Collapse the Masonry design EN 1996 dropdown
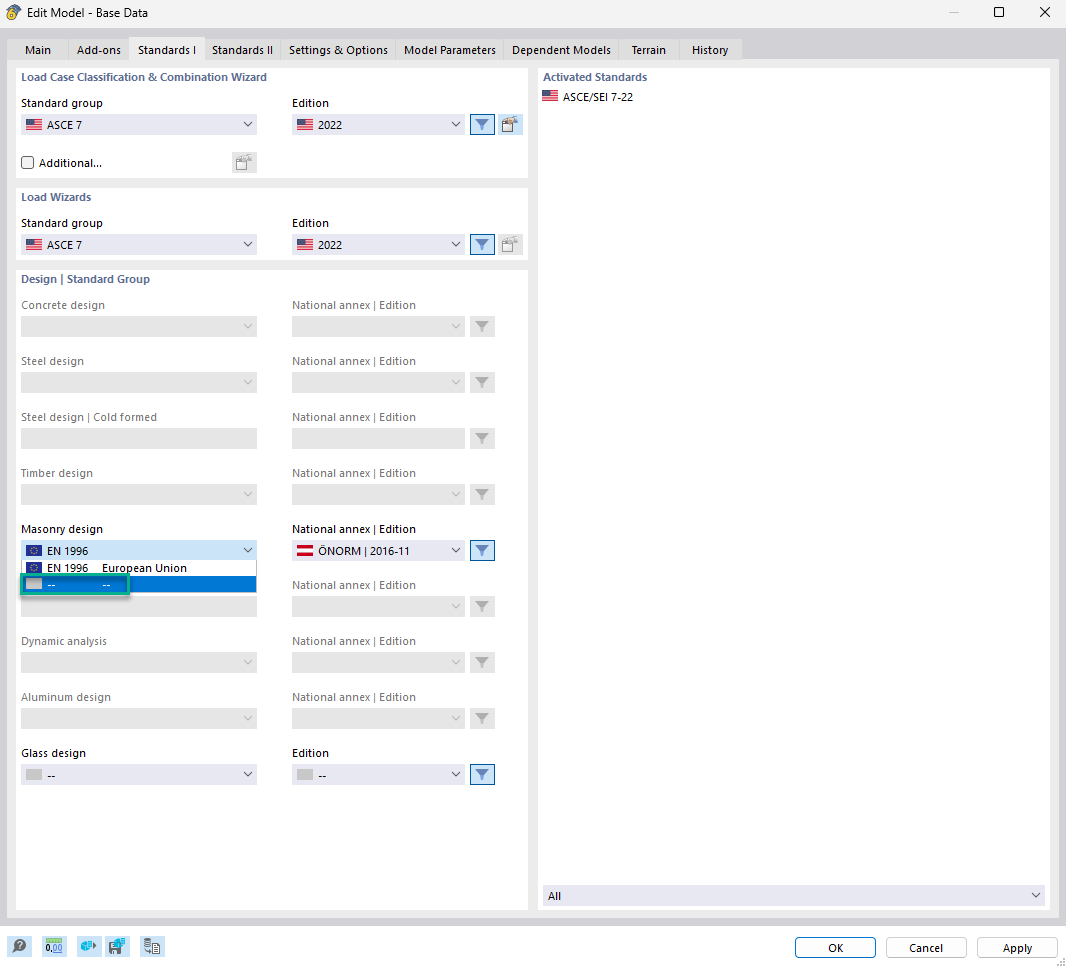Screen dimensions: 1066x966 [x=139, y=551]
